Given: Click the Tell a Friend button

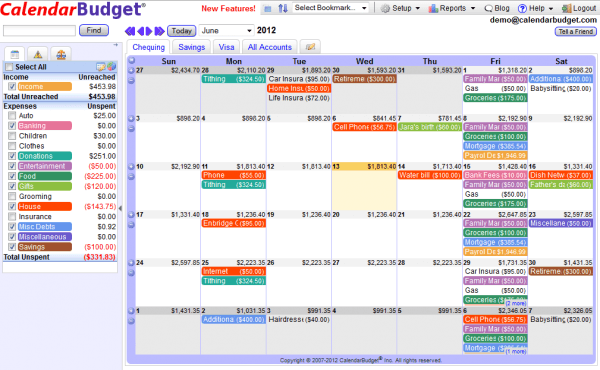Looking at the screenshot, I should [x=576, y=32].
